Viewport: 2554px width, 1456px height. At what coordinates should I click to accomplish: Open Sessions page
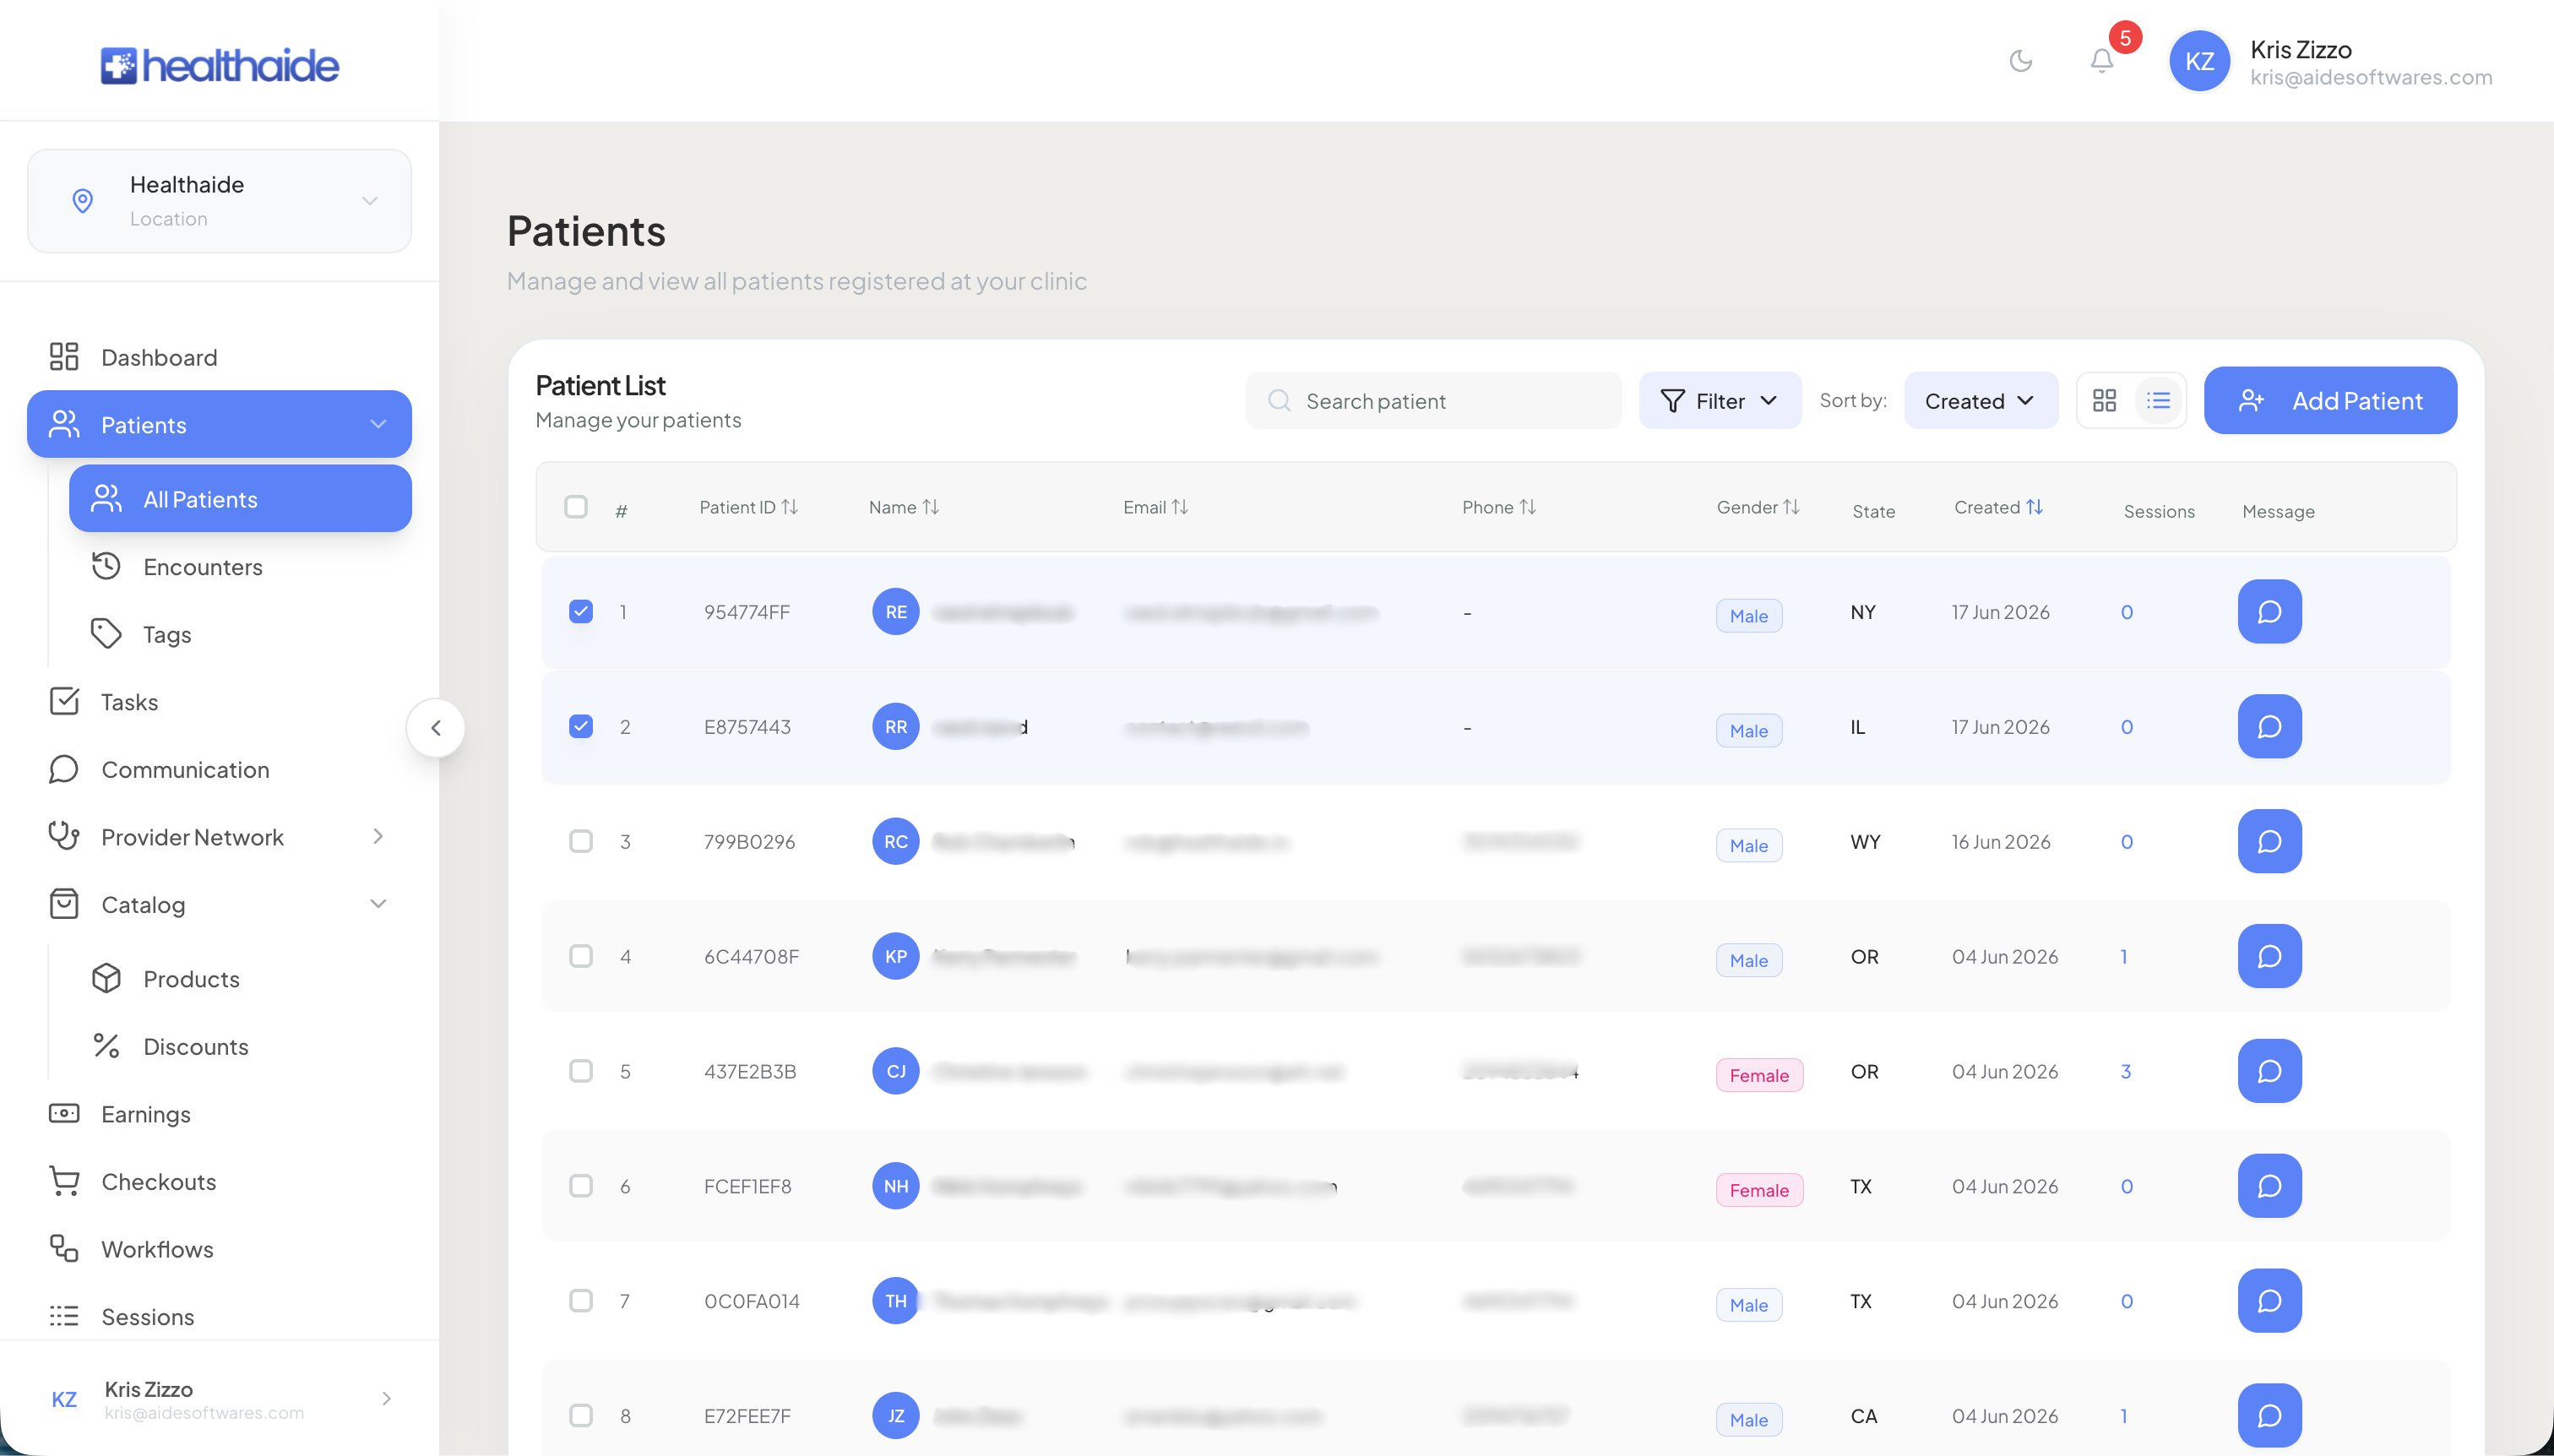(x=219, y=1316)
